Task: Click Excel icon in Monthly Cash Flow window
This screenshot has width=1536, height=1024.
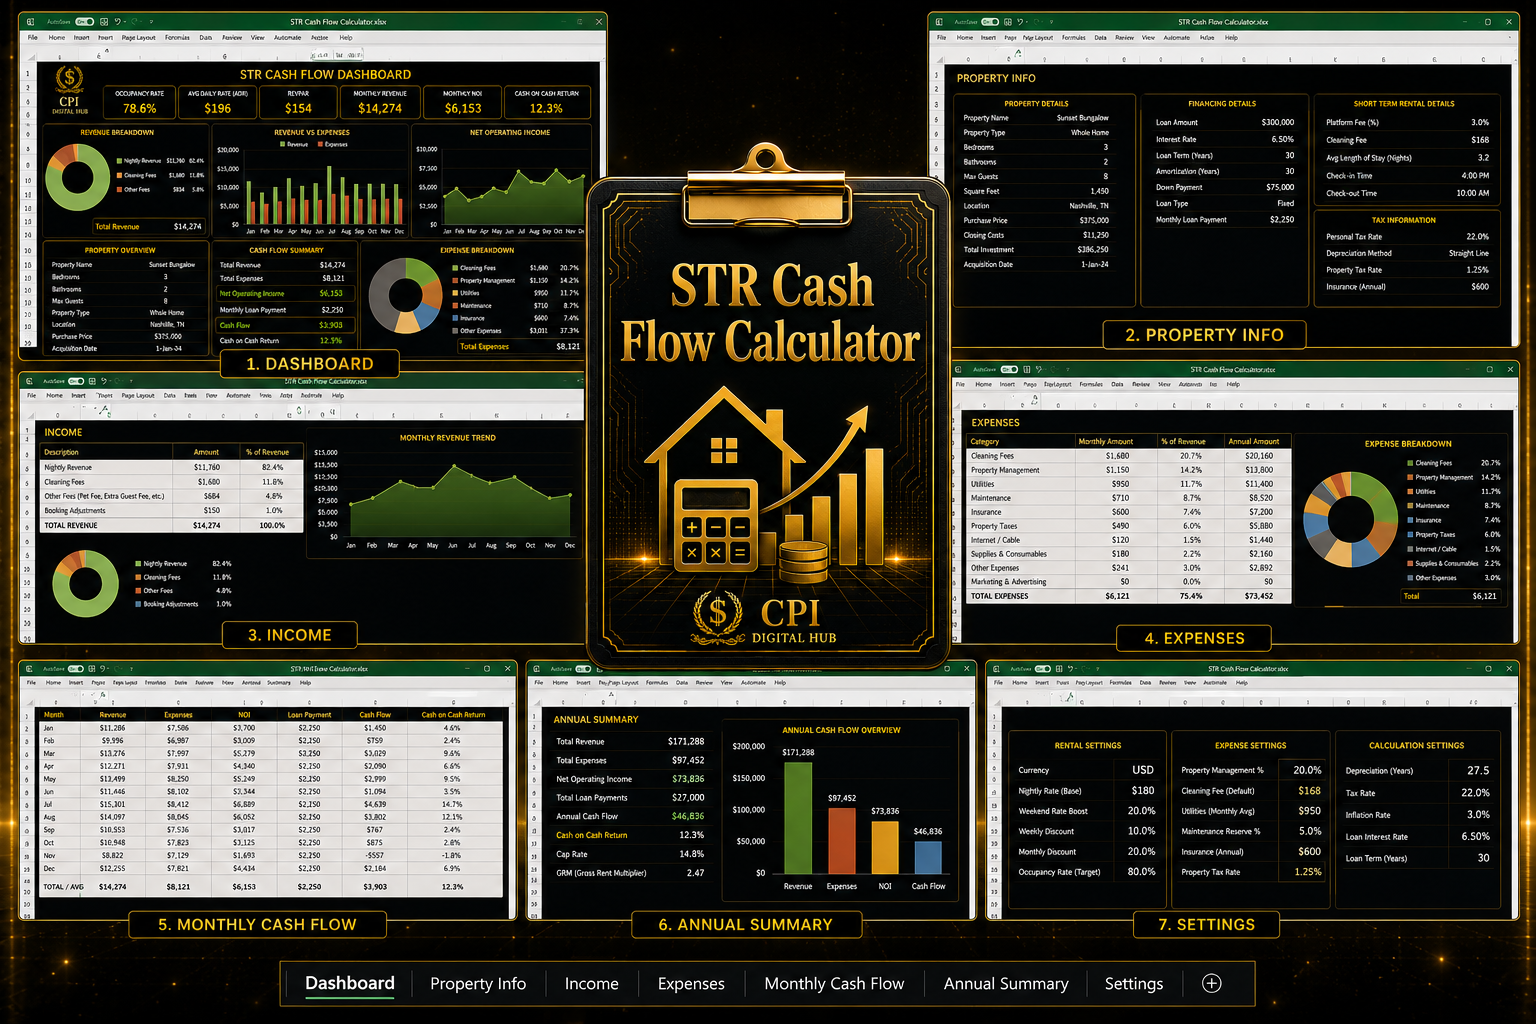Action: tap(31, 668)
